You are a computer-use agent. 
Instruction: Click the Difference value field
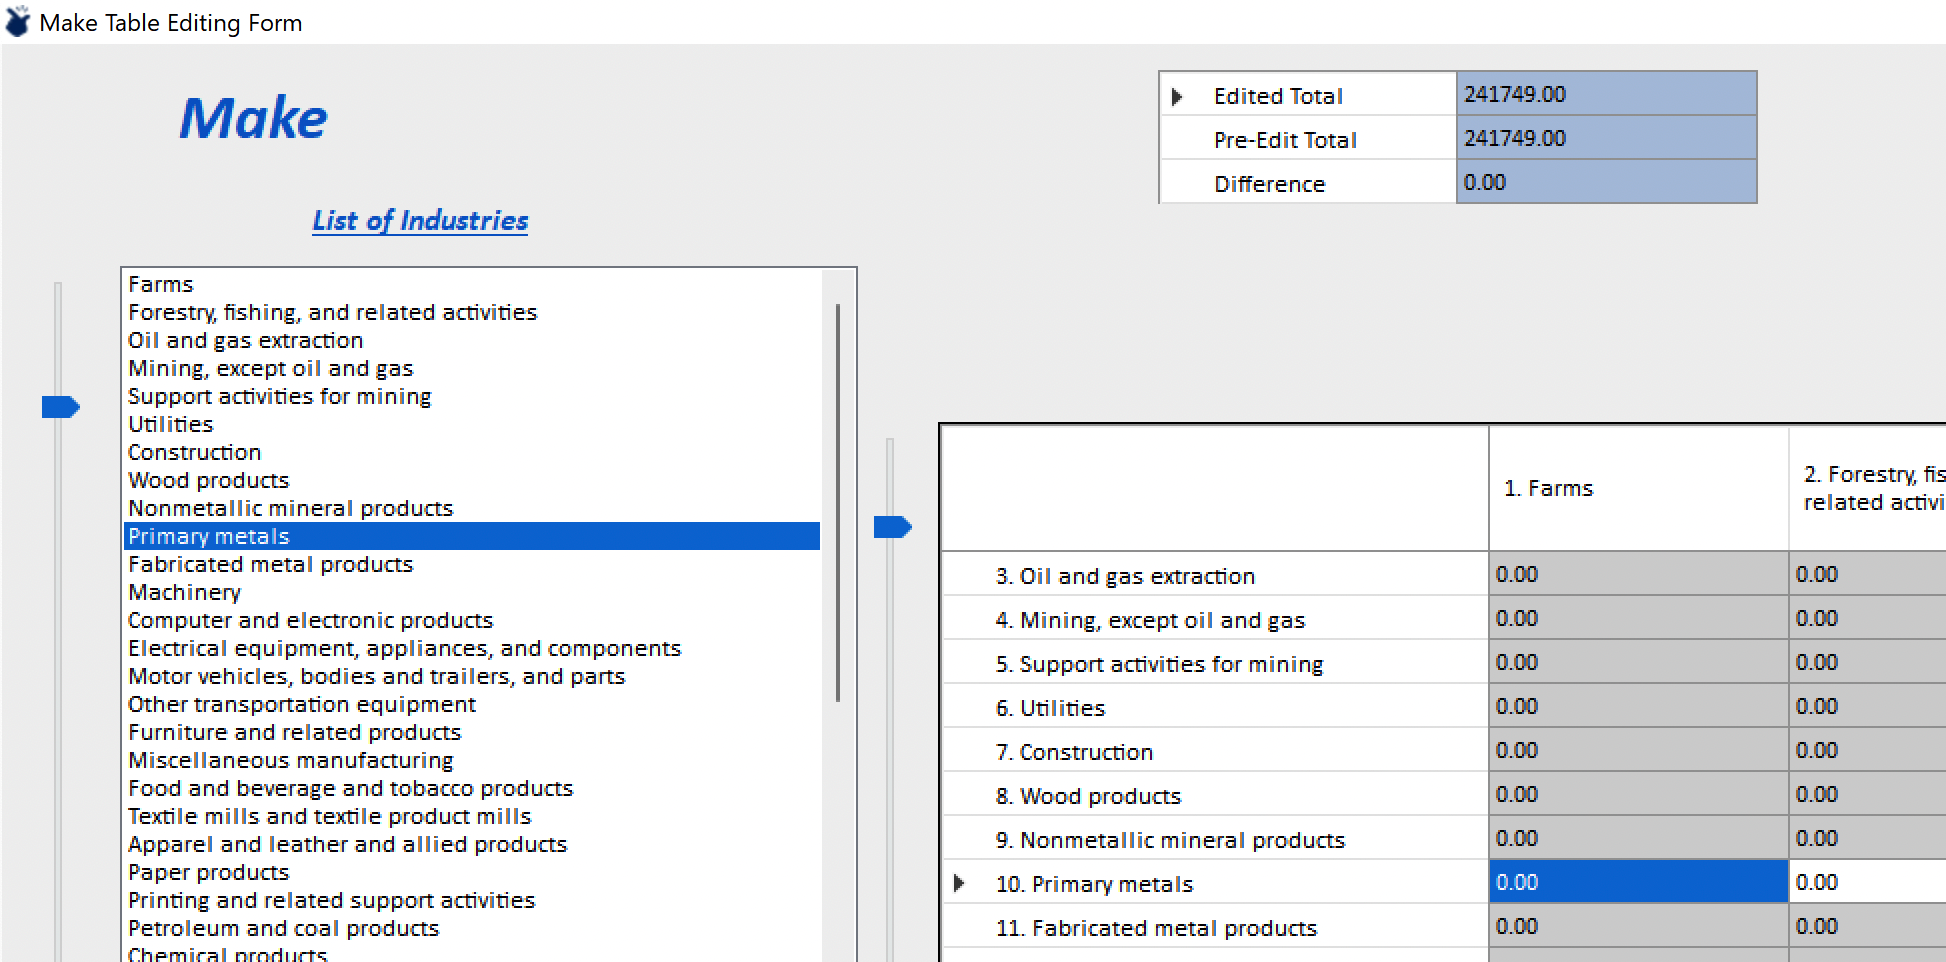(1606, 182)
